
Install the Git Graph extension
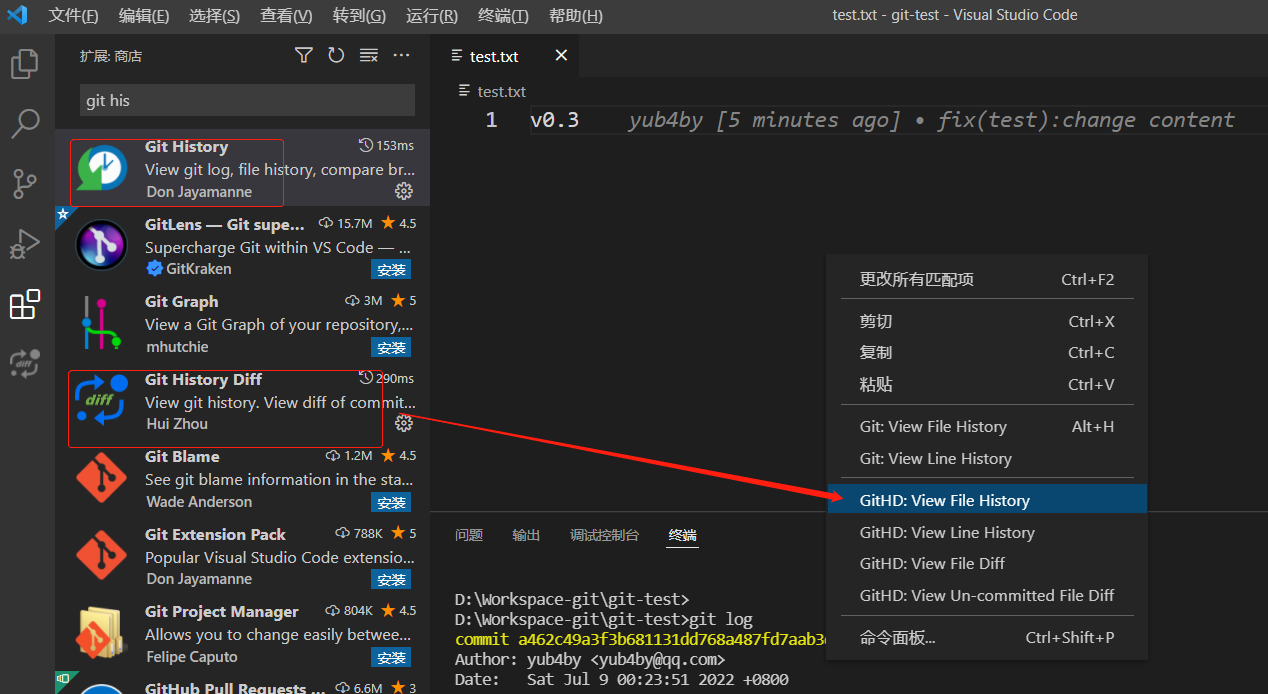[x=391, y=347]
